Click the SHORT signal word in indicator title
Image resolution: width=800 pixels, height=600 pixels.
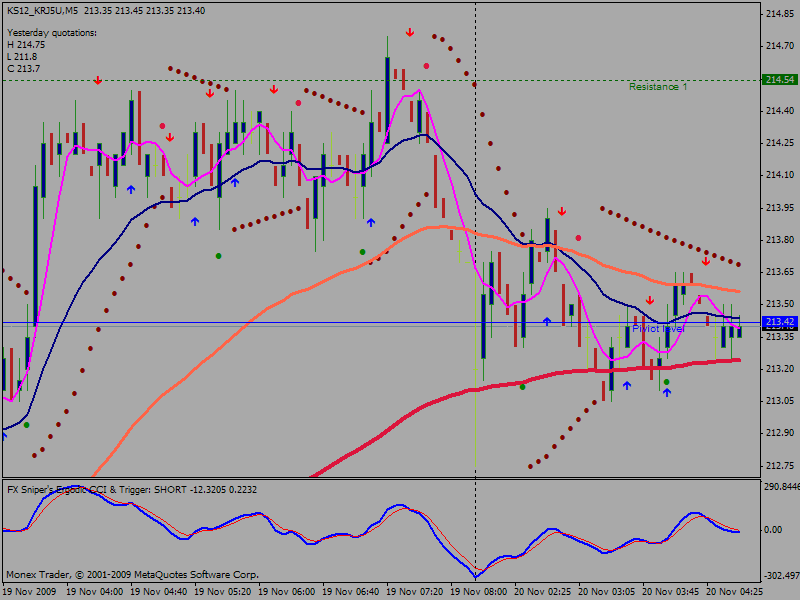(x=170, y=489)
